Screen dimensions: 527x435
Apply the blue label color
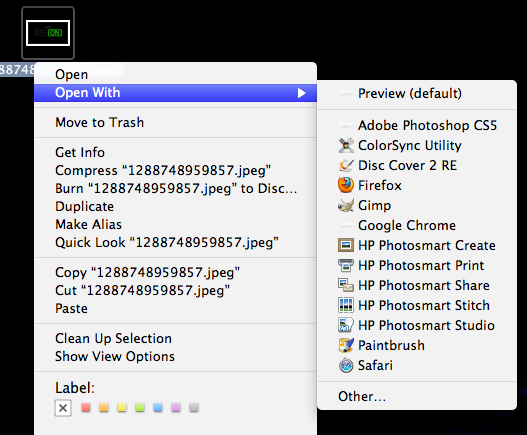pyautogui.click(x=158, y=408)
